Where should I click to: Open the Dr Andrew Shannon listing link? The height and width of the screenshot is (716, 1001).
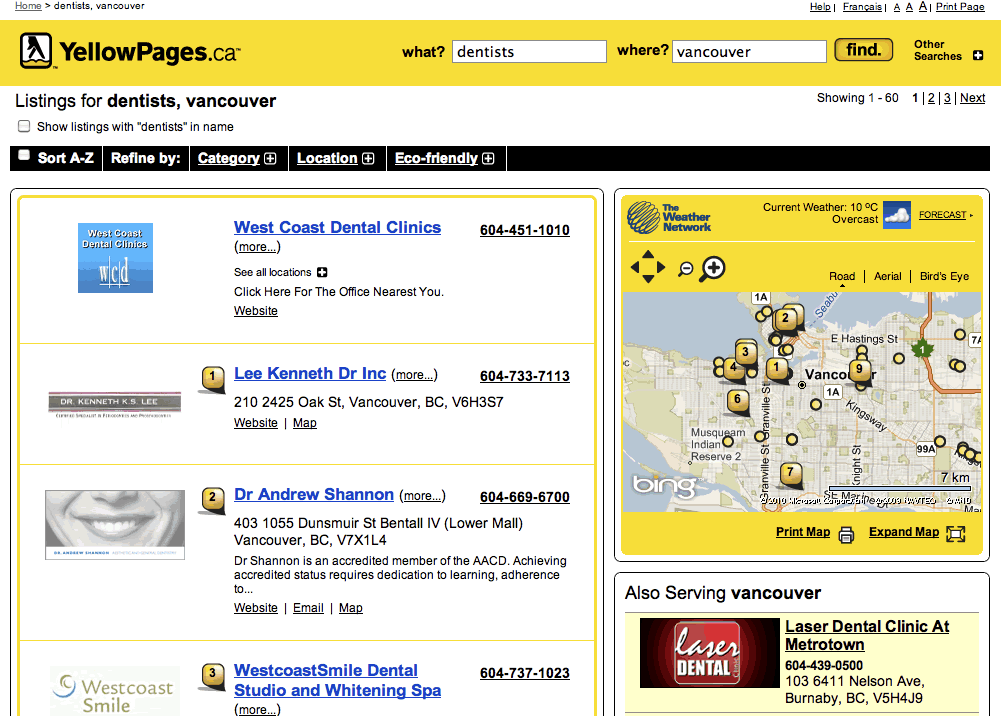[x=313, y=494]
